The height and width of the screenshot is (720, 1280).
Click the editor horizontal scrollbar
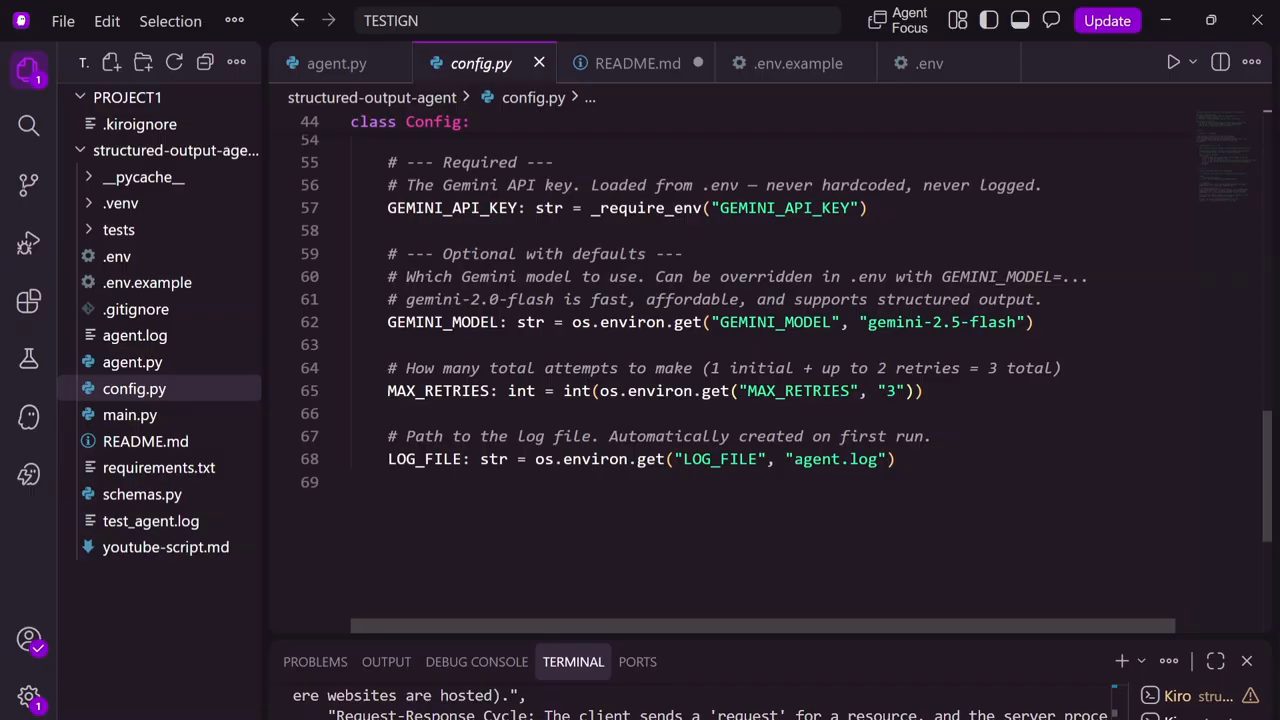pos(762,627)
